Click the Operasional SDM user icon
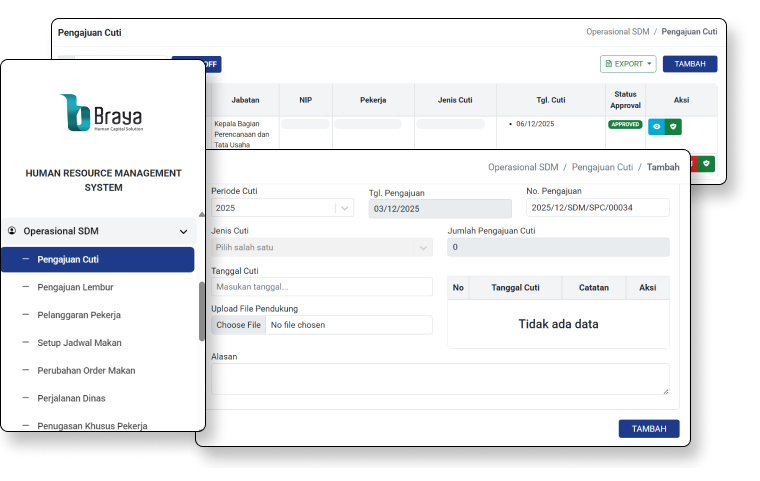 click(x=12, y=231)
